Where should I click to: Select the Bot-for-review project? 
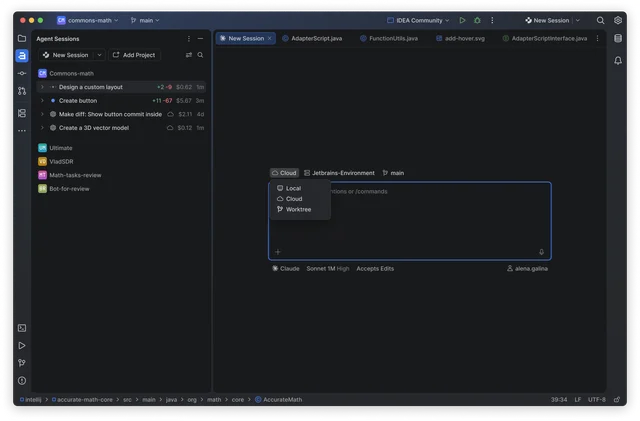pos(64,189)
